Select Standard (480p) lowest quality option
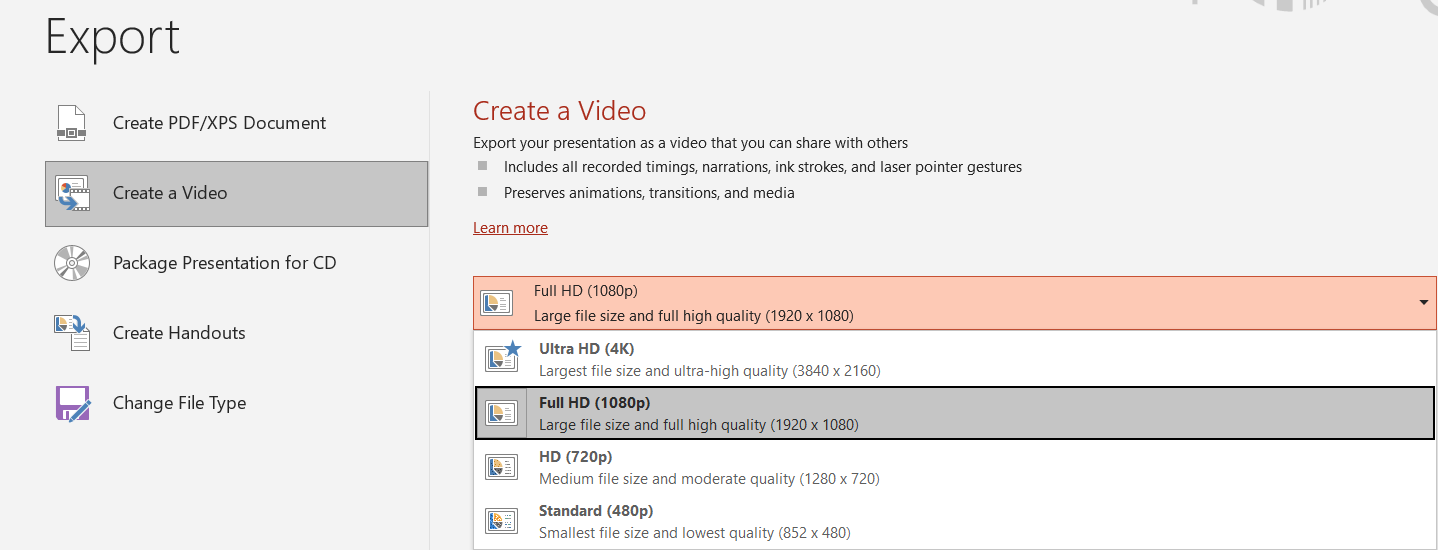The height and width of the screenshot is (550, 1438). 694,521
